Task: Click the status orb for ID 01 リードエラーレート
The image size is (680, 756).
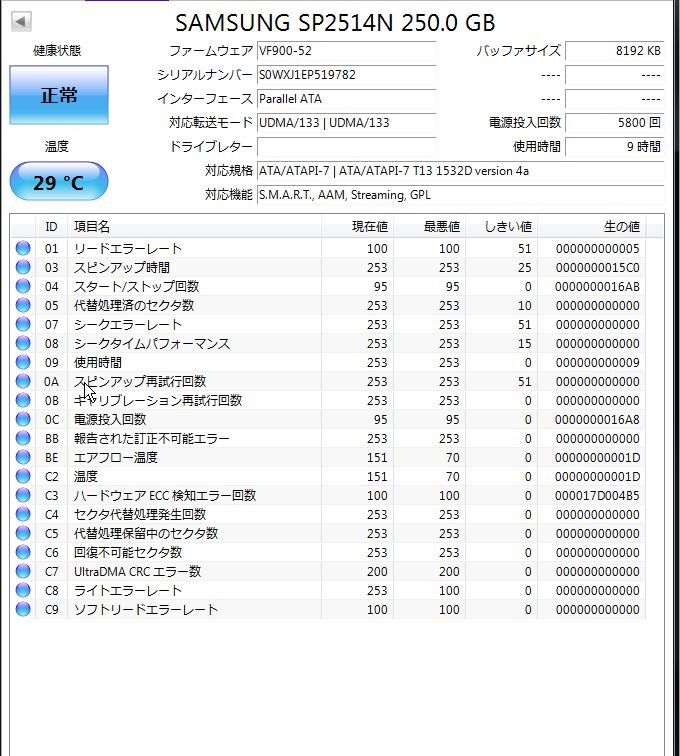Action: [x=23, y=248]
